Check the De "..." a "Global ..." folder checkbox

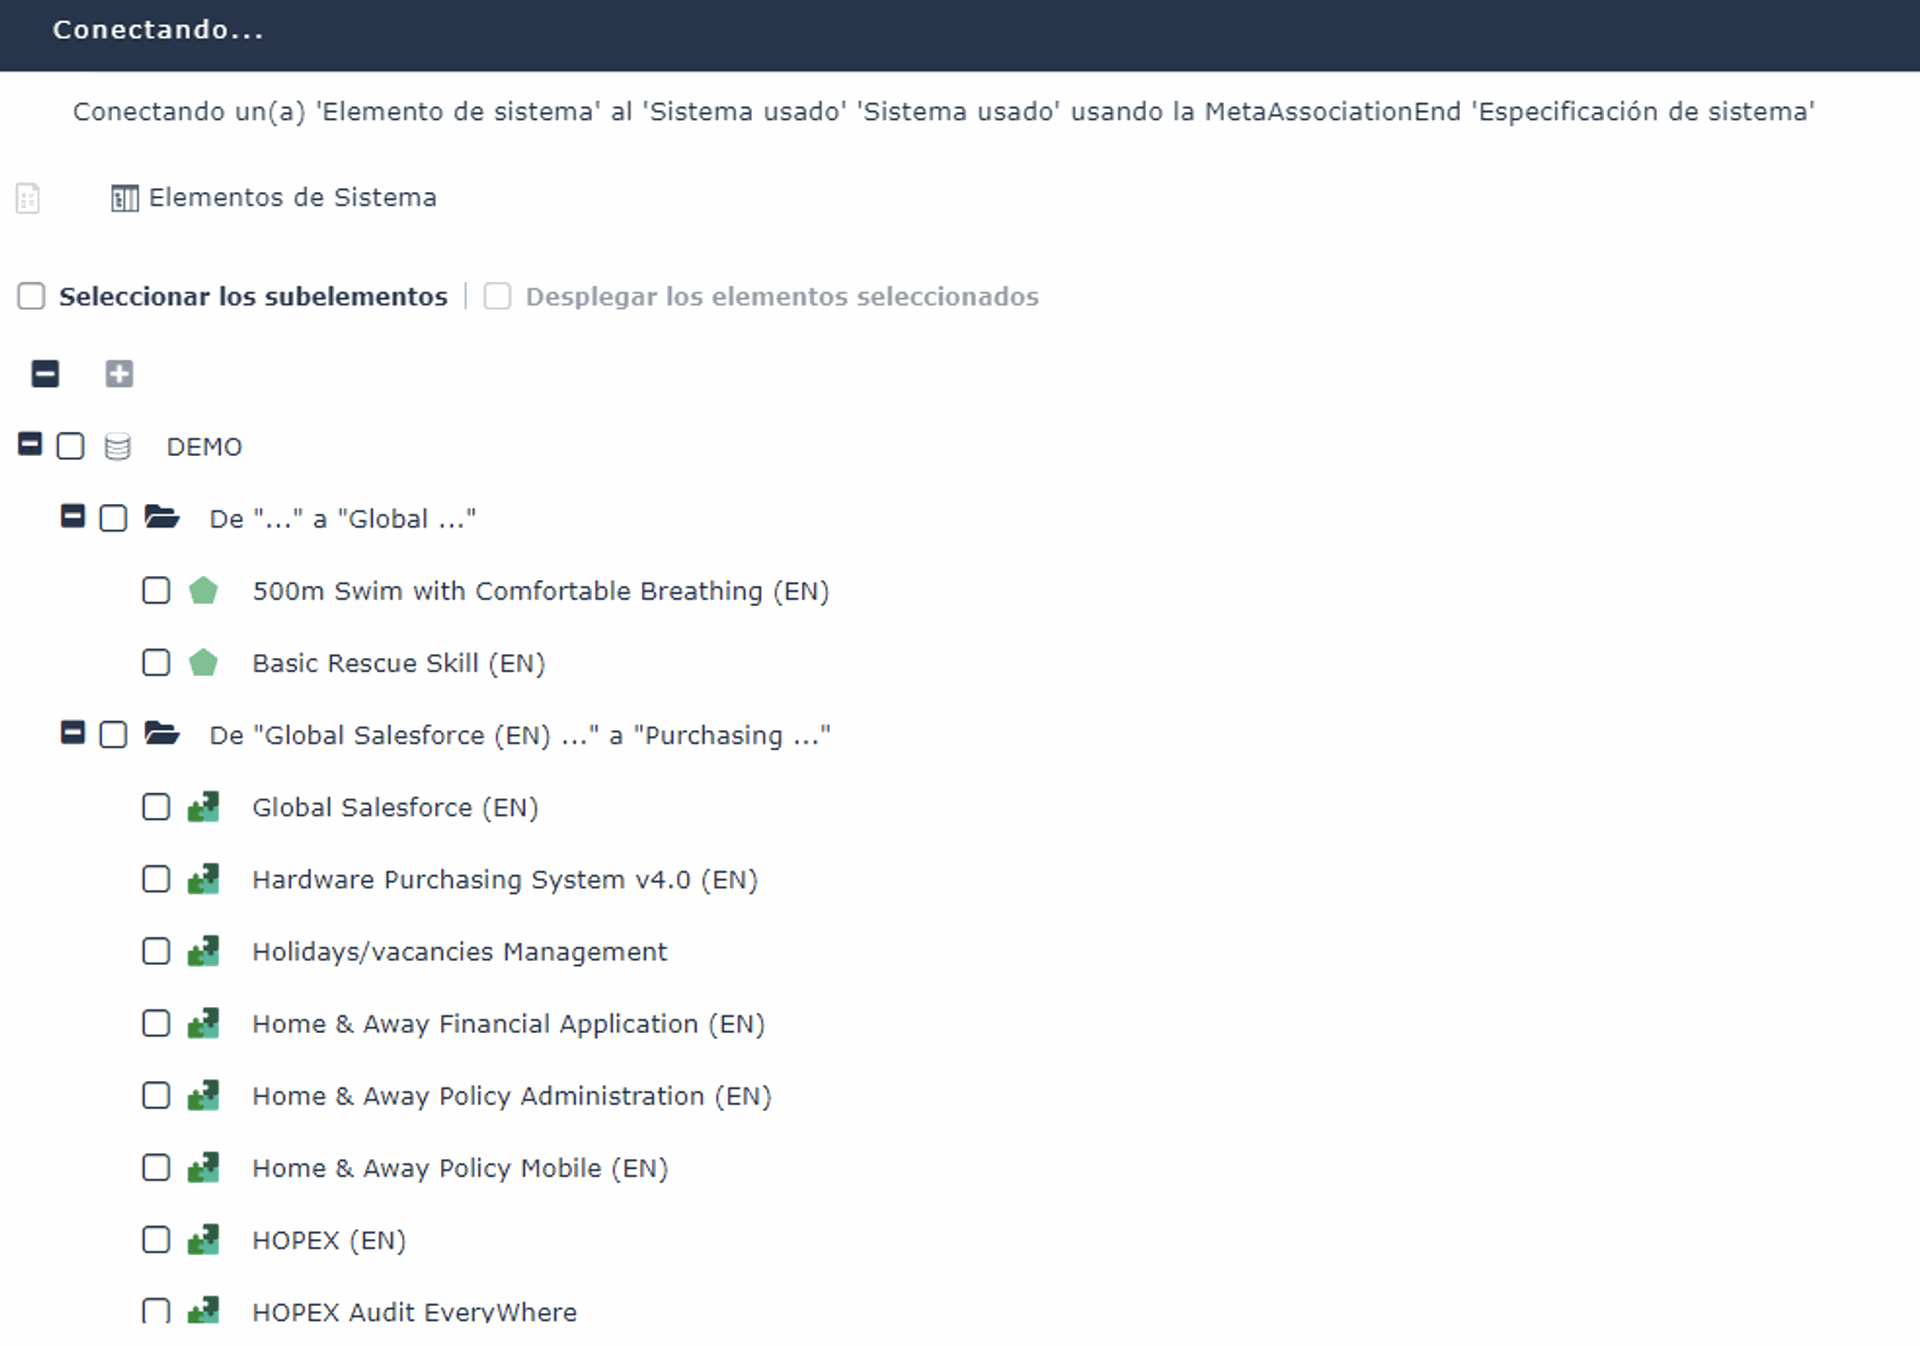(x=113, y=518)
